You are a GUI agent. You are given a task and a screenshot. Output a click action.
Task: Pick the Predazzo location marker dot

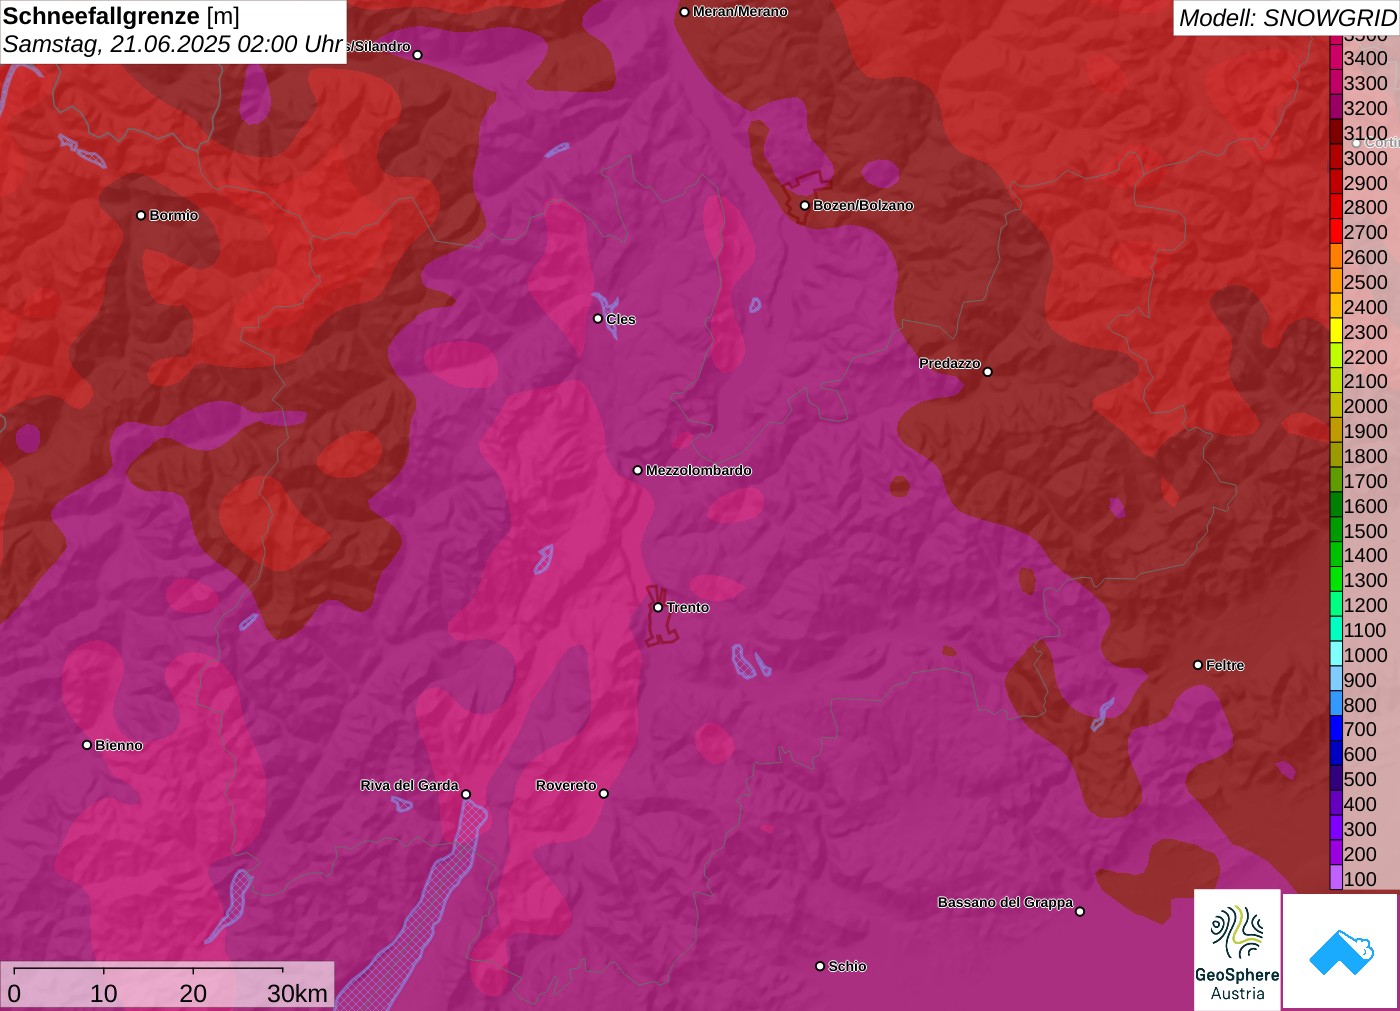[988, 372]
